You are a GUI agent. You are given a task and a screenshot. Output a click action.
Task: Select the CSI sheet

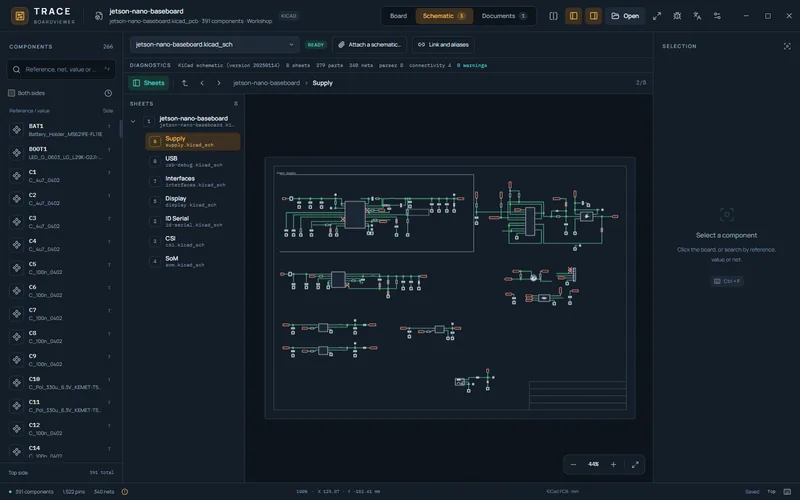pyautogui.click(x=193, y=241)
